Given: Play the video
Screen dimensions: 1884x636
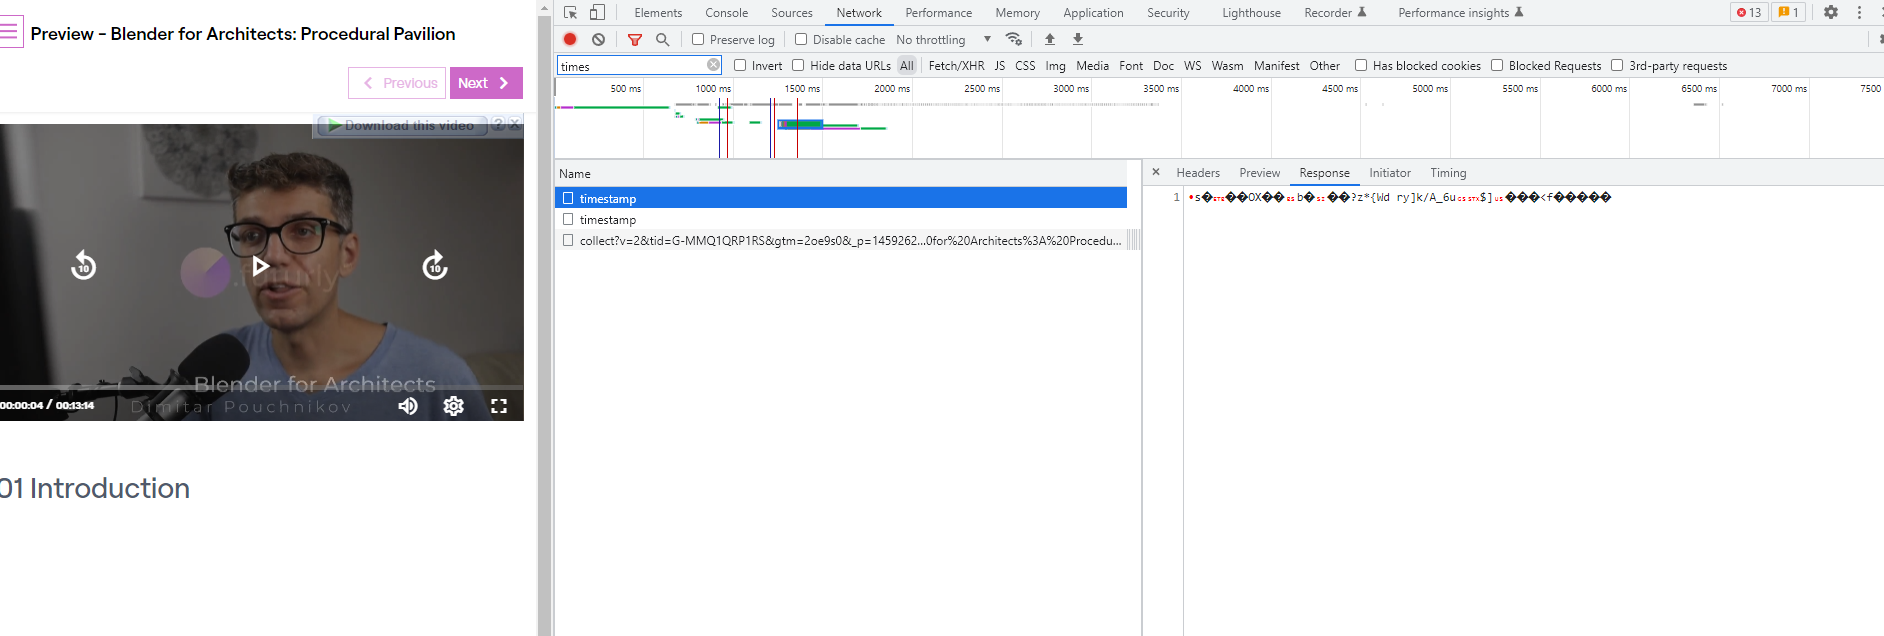Looking at the screenshot, I should tap(260, 266).
